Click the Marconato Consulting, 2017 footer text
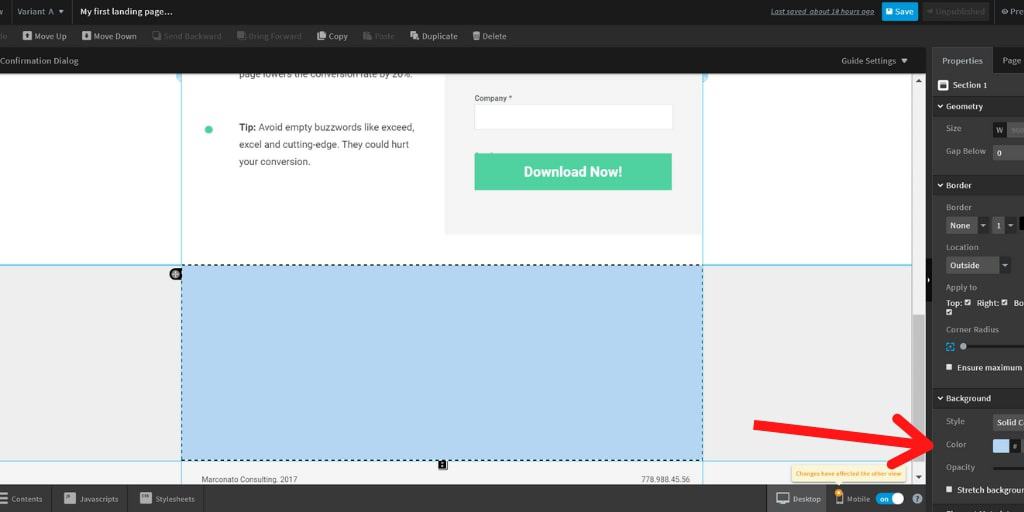1024x512 pixels. click(249, 479)
